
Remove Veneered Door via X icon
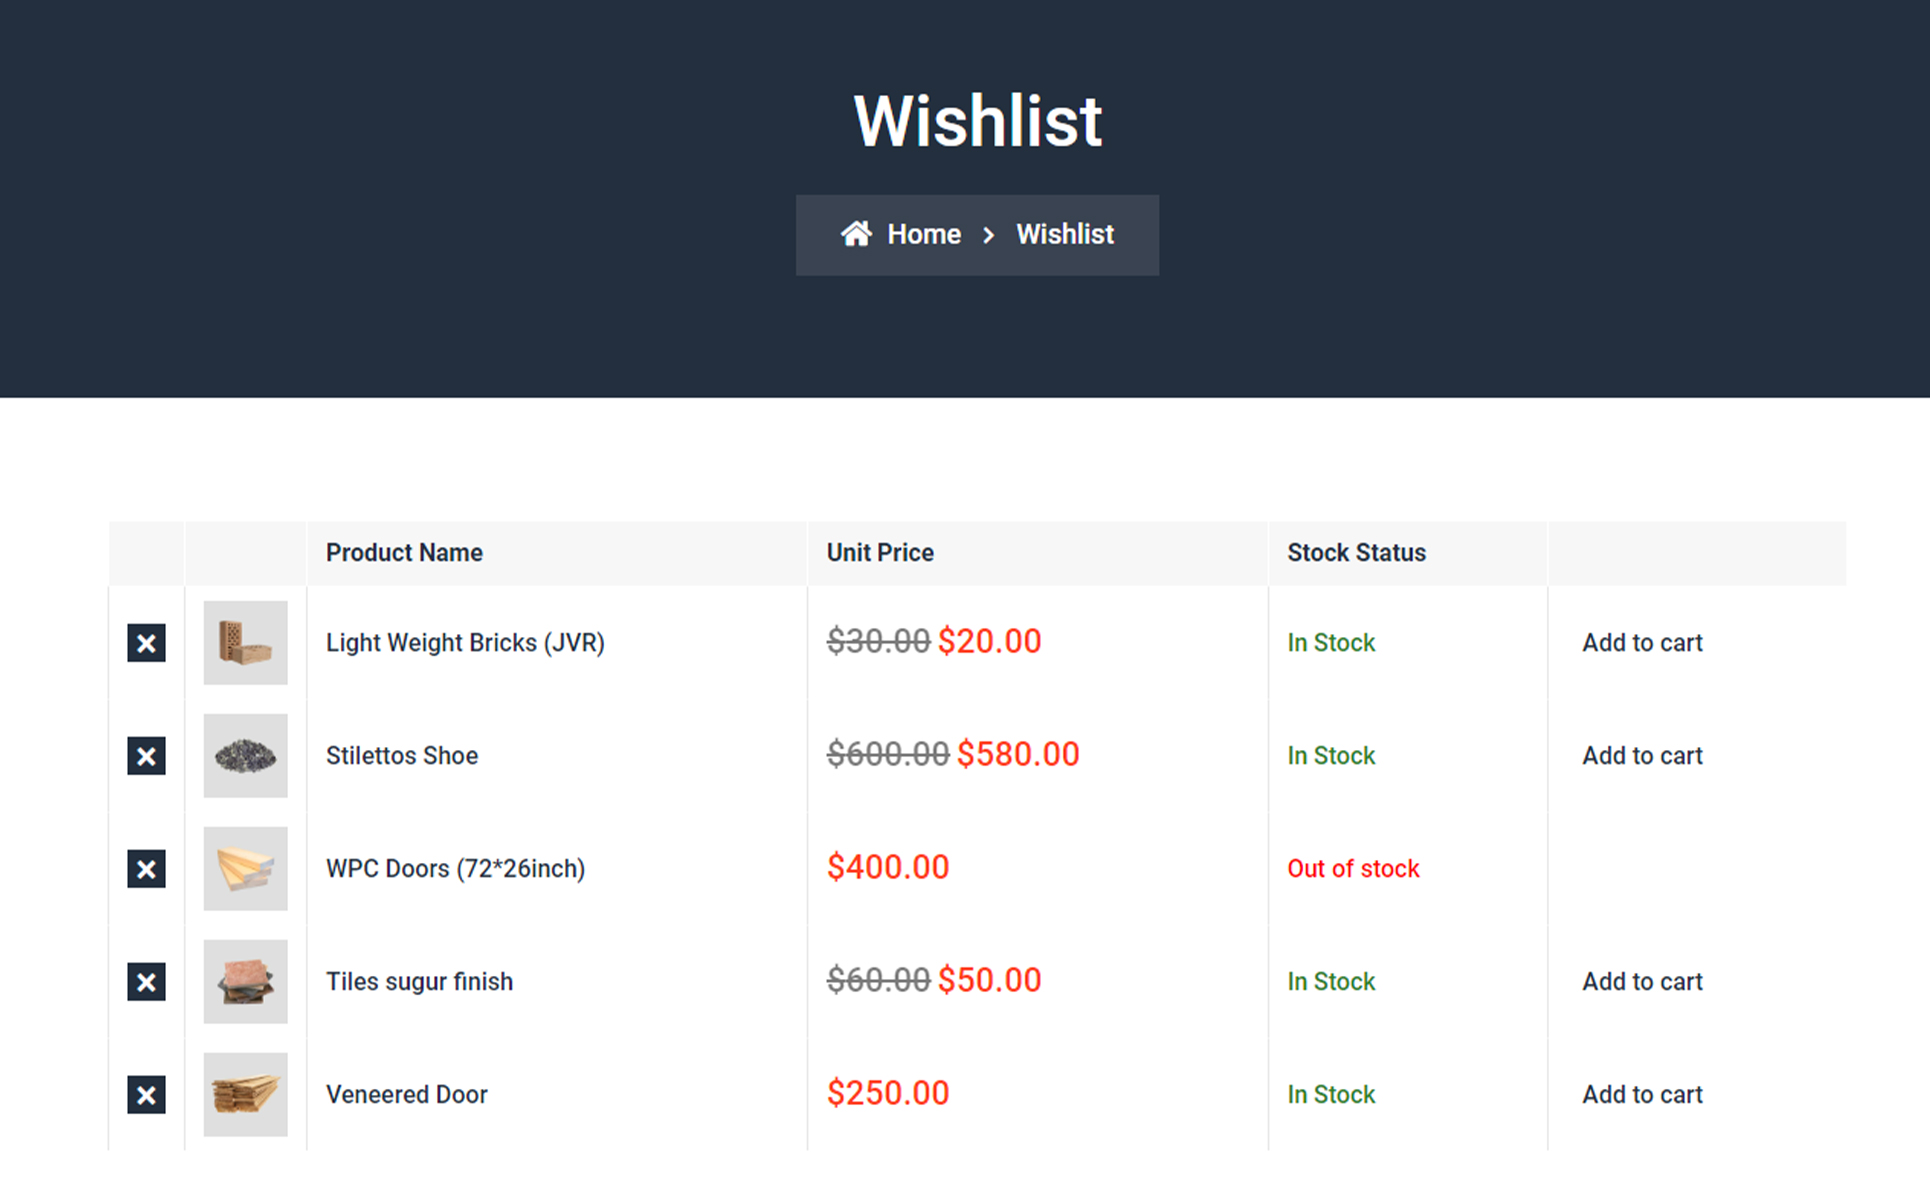coord(146,1095)
